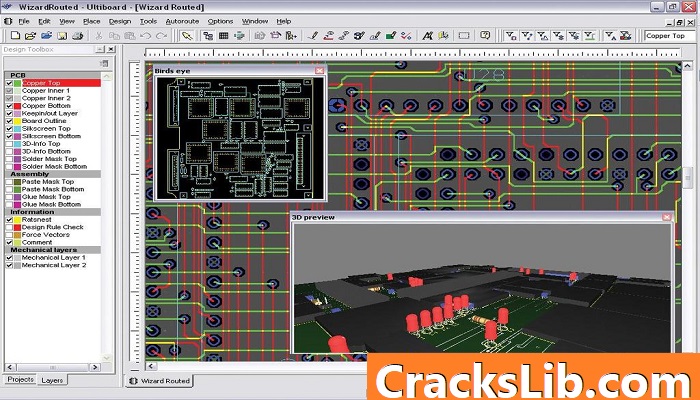Click the Keepin/out Layer color swatch

coord(17,113)
